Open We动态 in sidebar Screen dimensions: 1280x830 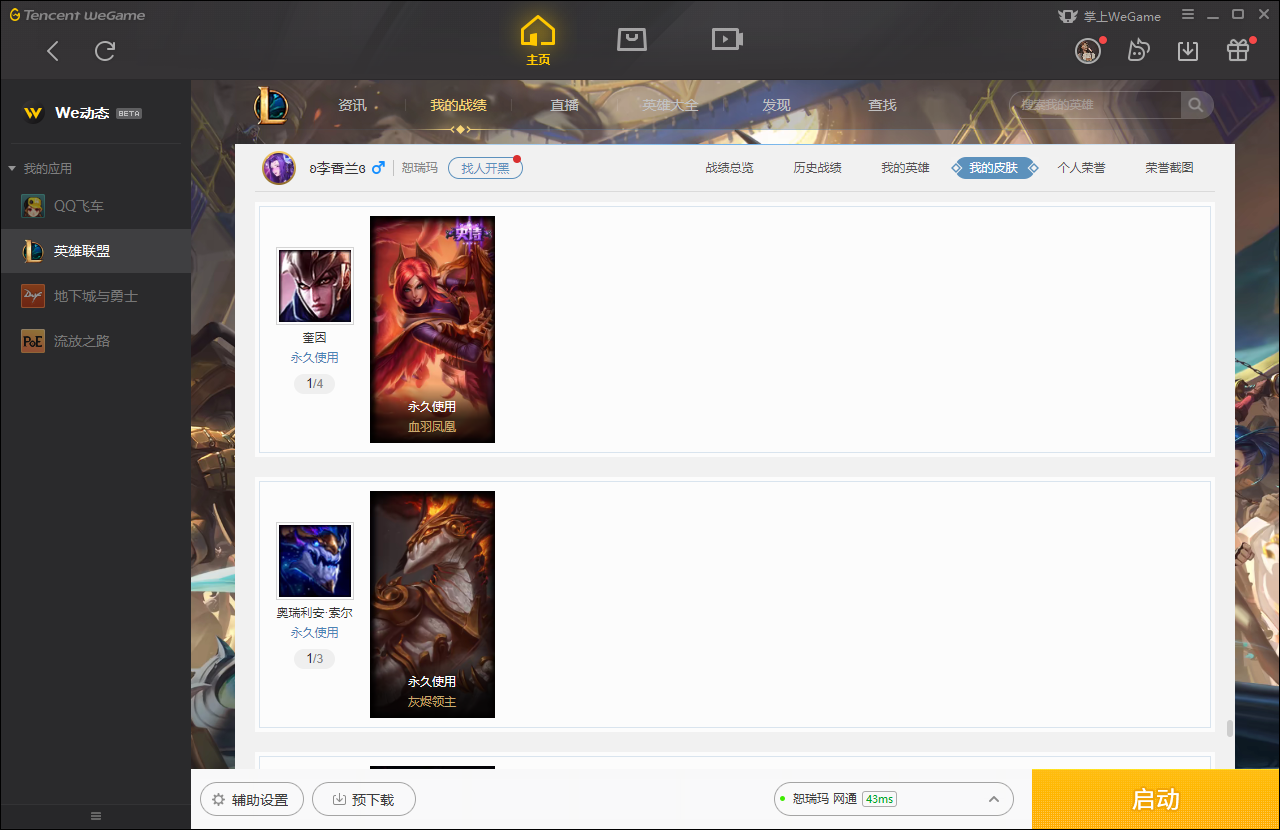tap(82, 113)
